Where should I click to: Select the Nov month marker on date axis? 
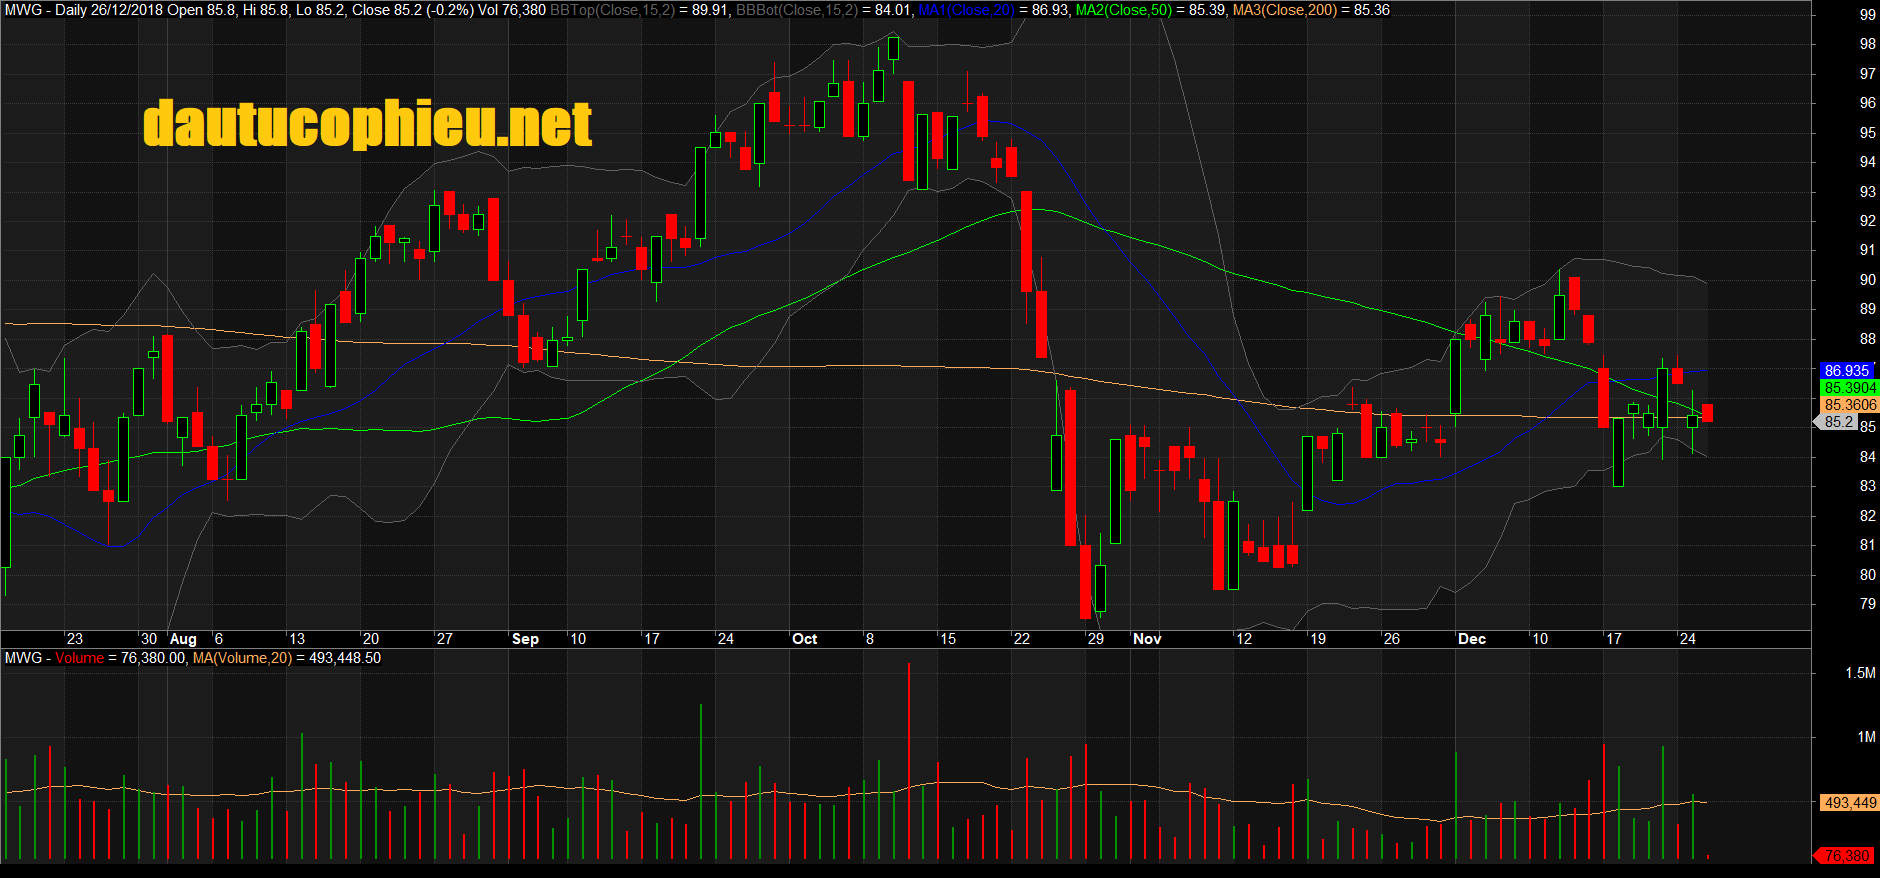(1147, 639)
